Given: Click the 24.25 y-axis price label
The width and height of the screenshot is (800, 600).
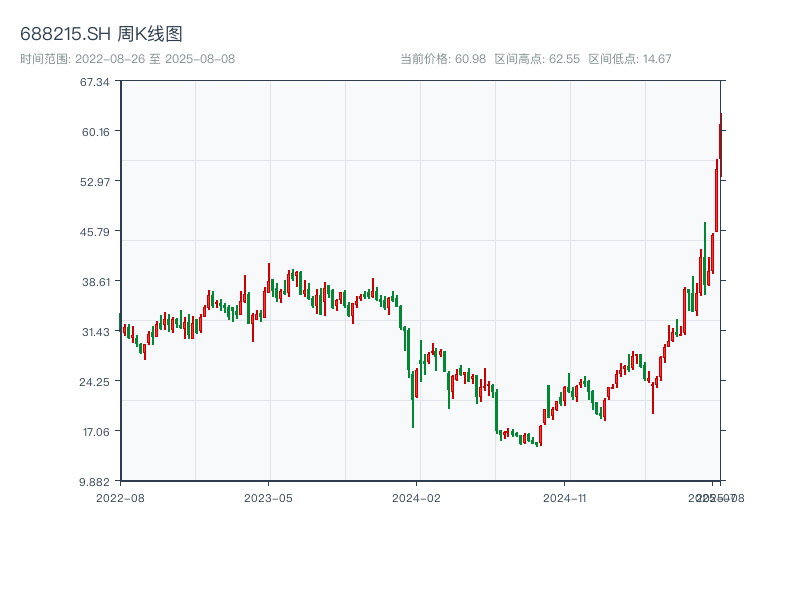Looking at the screenshot, I should point(95,381).
